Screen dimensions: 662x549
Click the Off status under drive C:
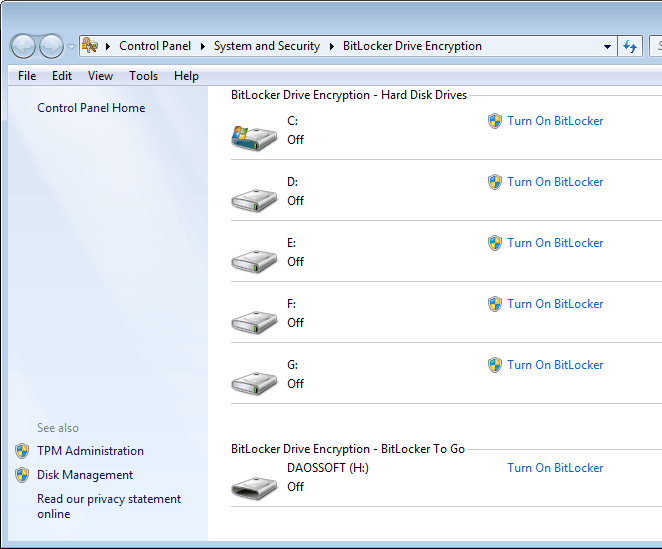click(295, 139)
